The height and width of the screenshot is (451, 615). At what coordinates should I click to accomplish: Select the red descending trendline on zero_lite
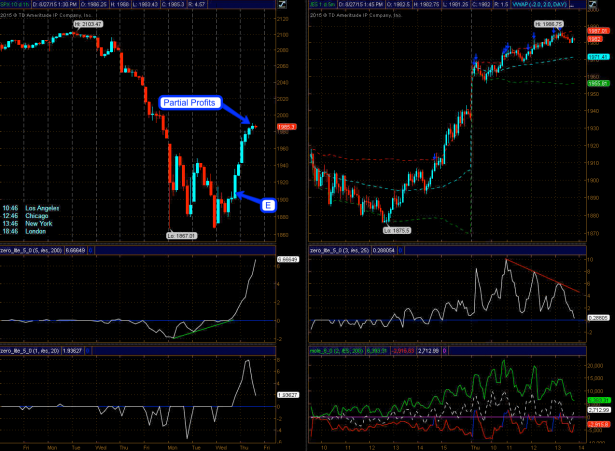click(541, 275)
